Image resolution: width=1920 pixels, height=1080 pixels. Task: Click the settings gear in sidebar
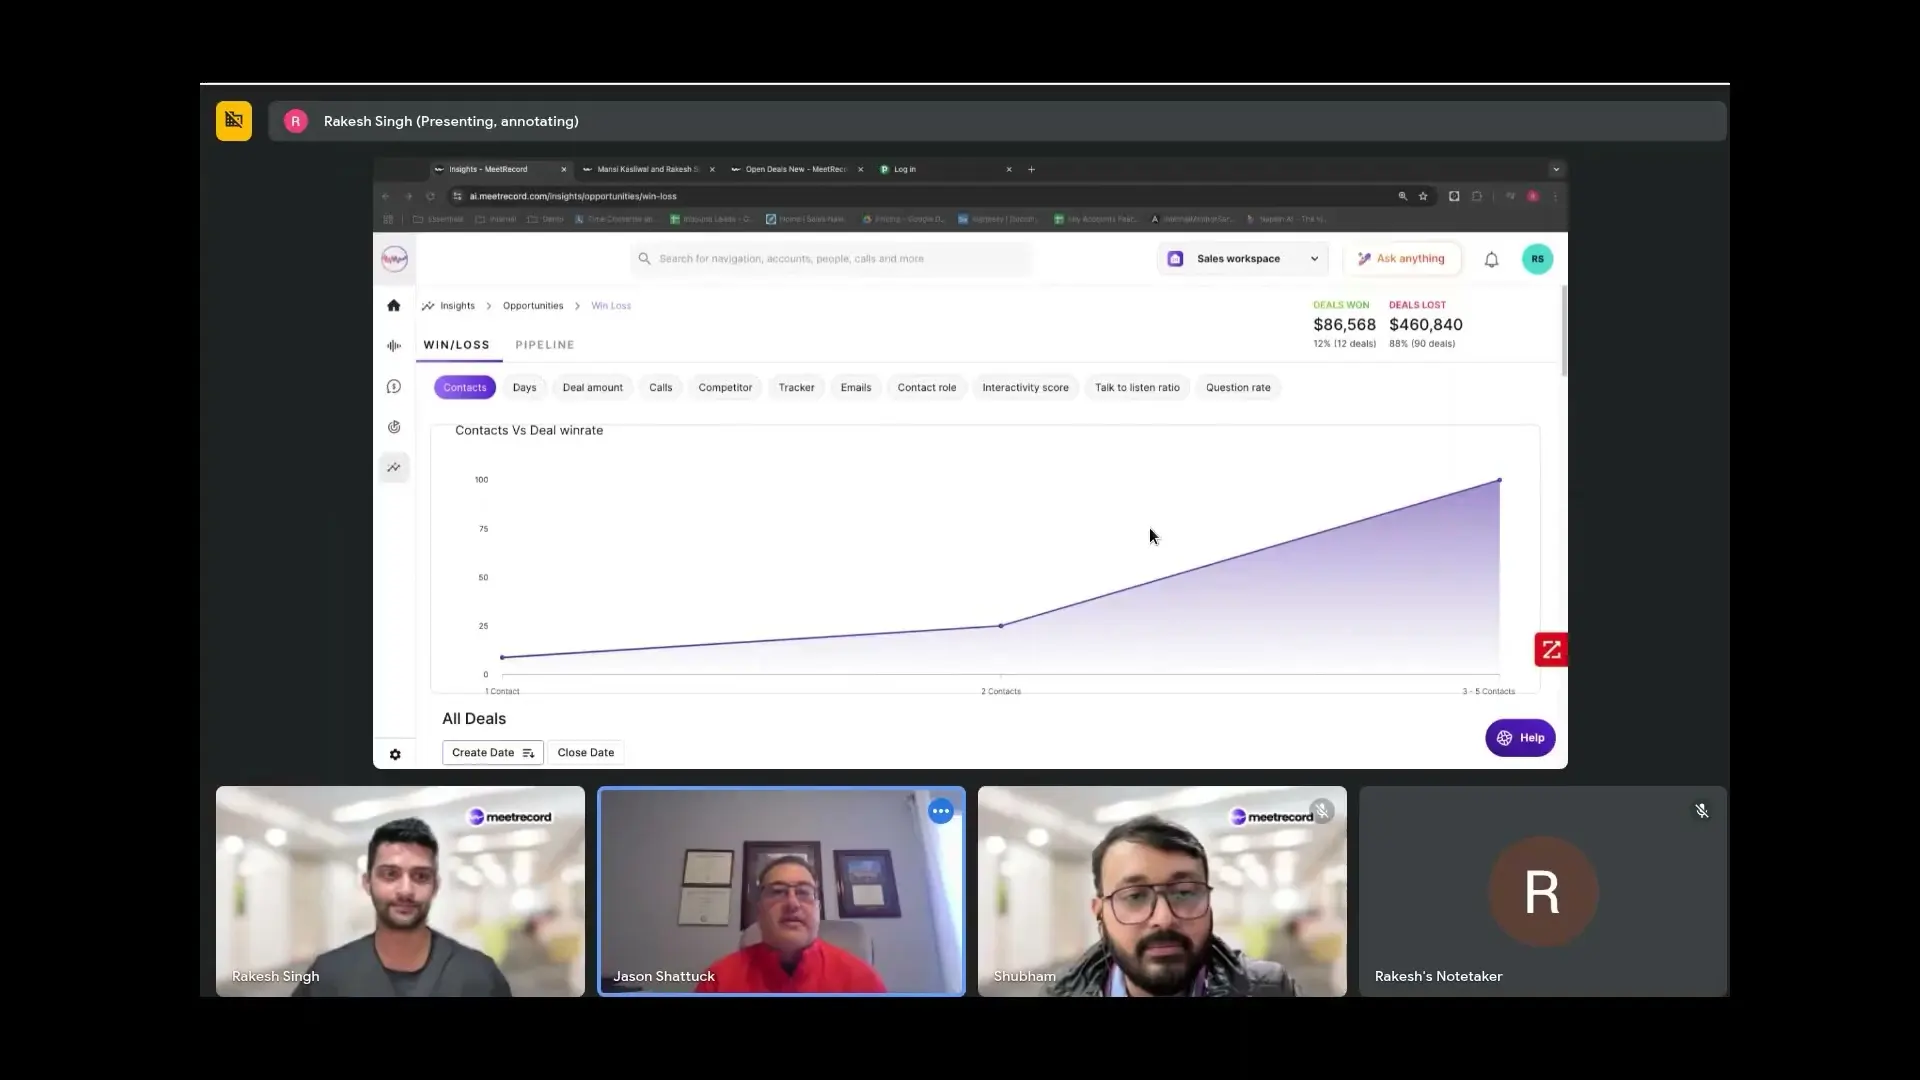click(395, 755)
